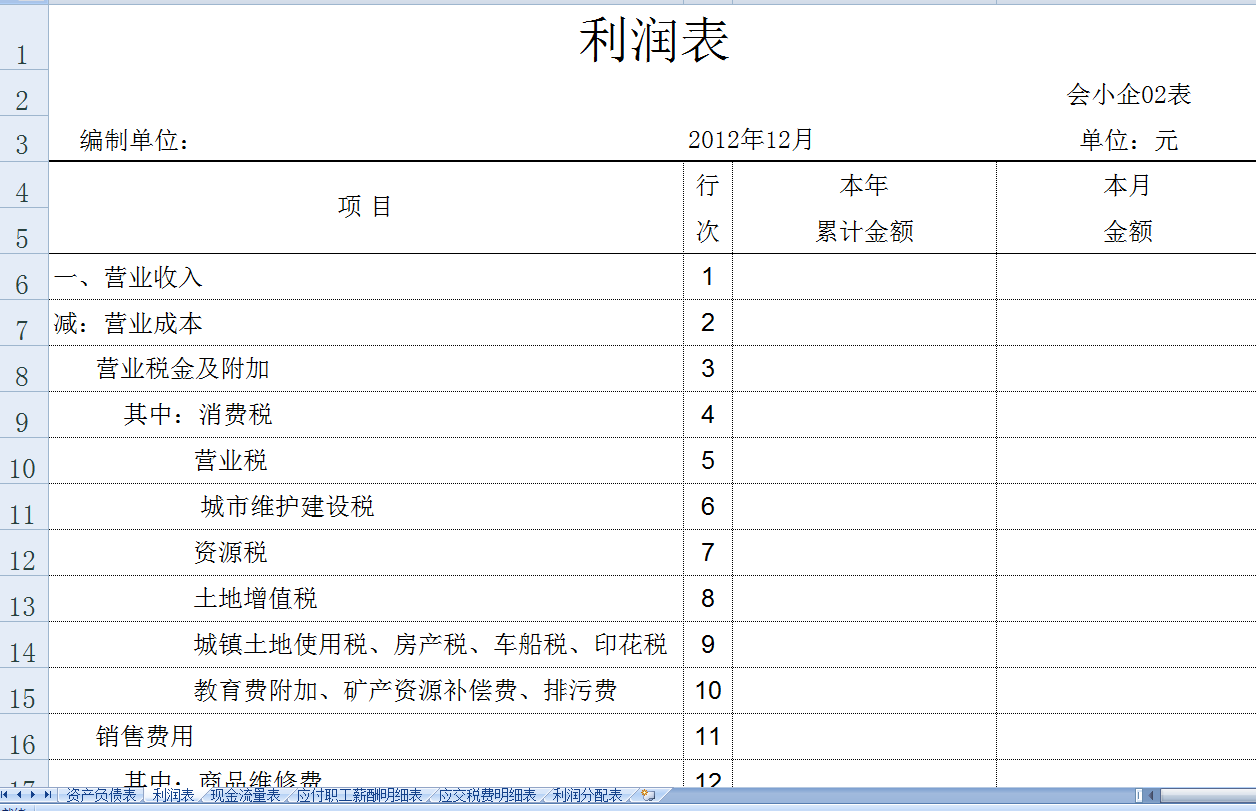Select row header 11
Image resolution: width=1256 pixels, height=811 pixels.
(x=24, y=507)
